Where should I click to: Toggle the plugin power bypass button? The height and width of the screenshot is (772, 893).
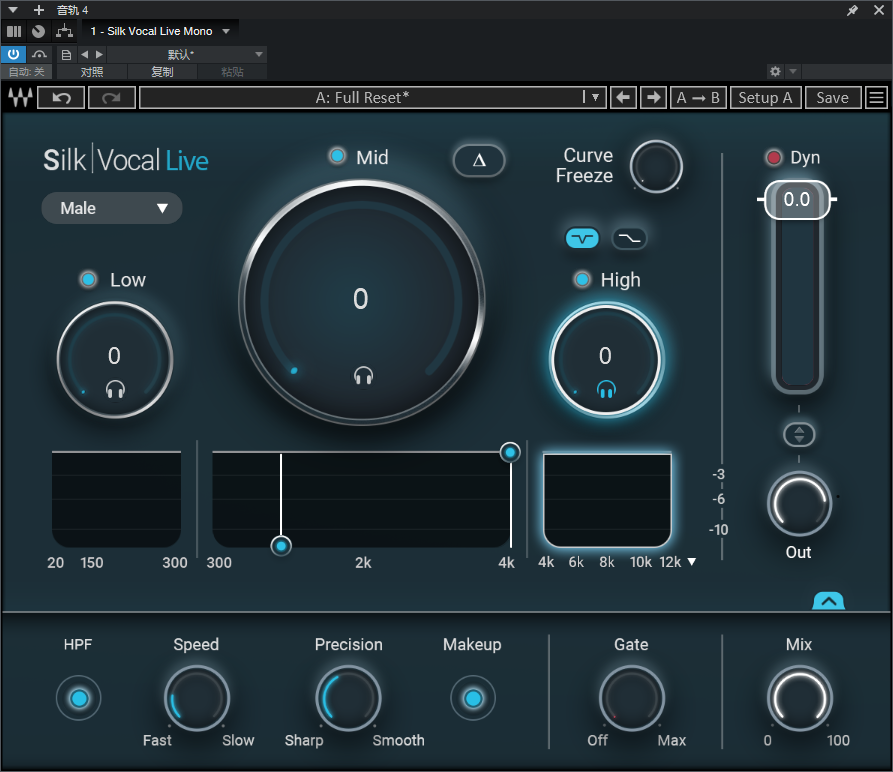(x=13, y=55)
